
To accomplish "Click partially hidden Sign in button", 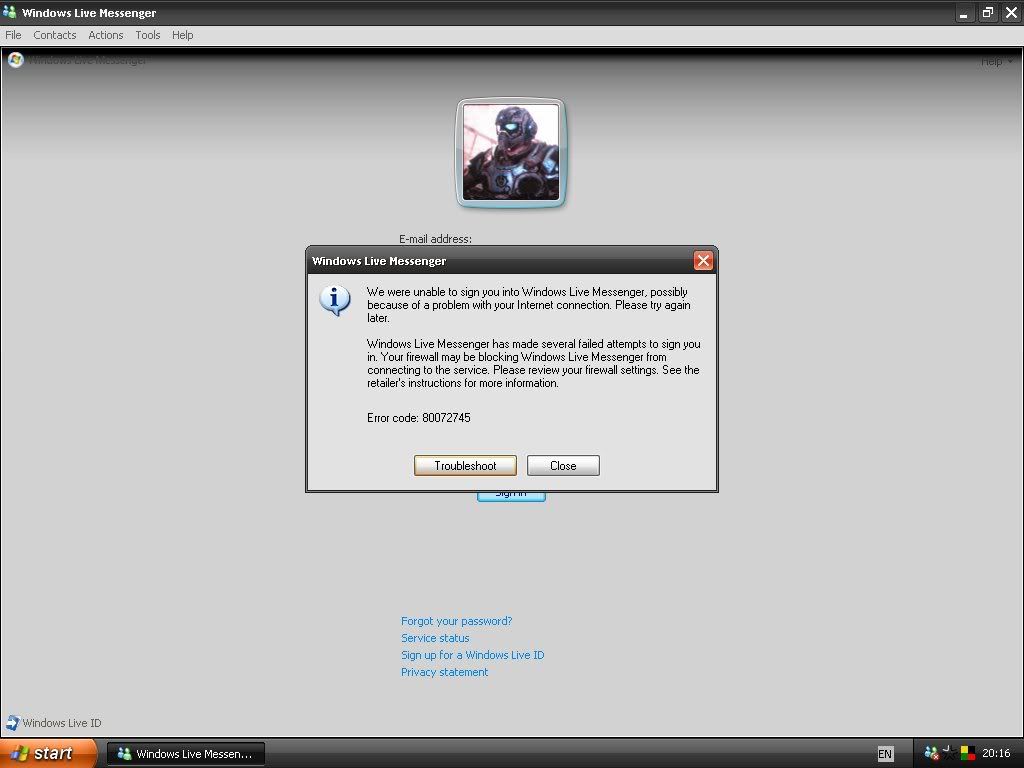I will 511,496.
